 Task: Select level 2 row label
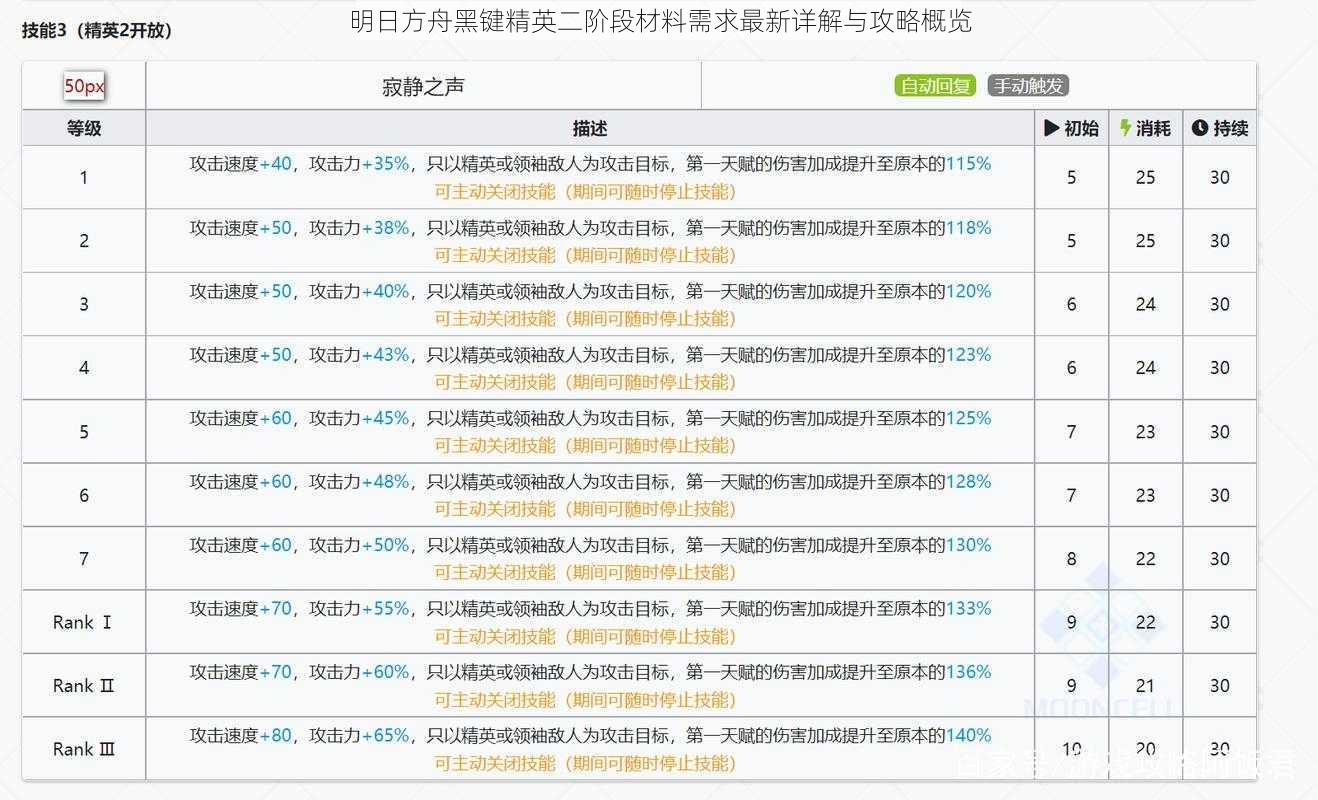point(84,241)
